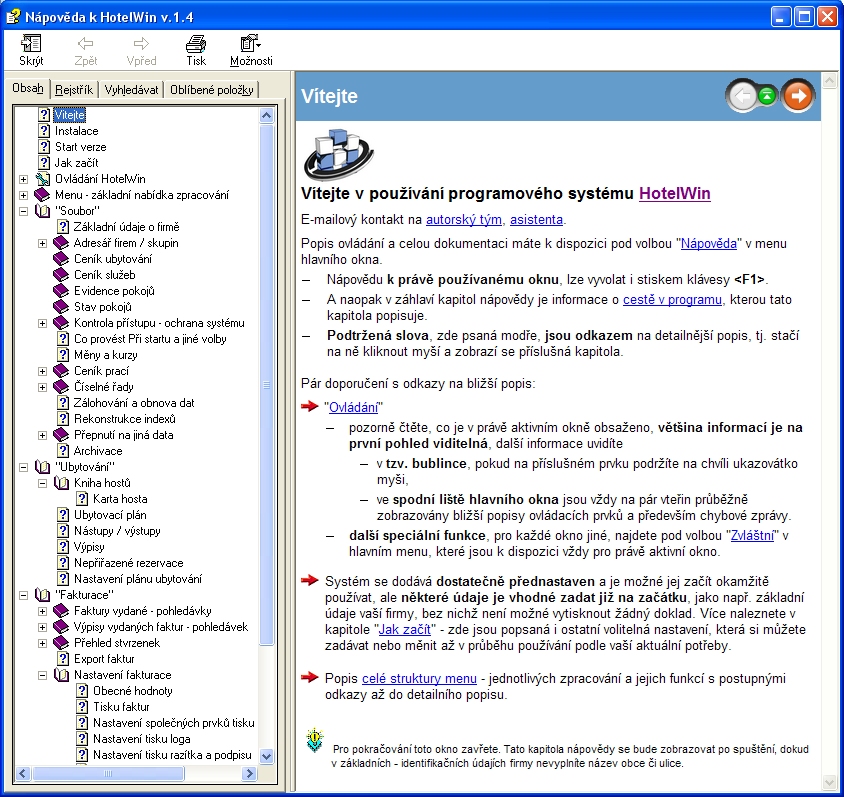Select the Nastavení tisku loga topic
The height and width of the screenshot is (797, 844).
point(142,739)
